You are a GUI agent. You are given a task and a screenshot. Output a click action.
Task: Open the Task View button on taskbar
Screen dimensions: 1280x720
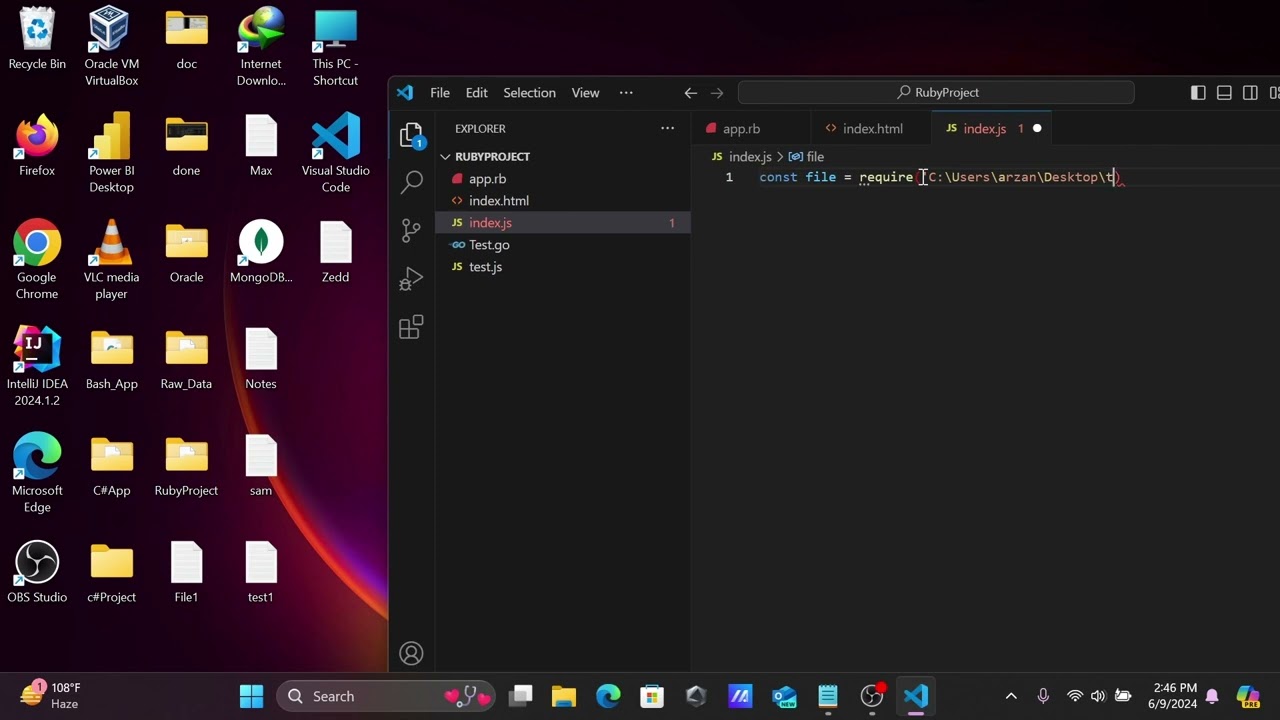pyautogui.click(x=520, y=696)
